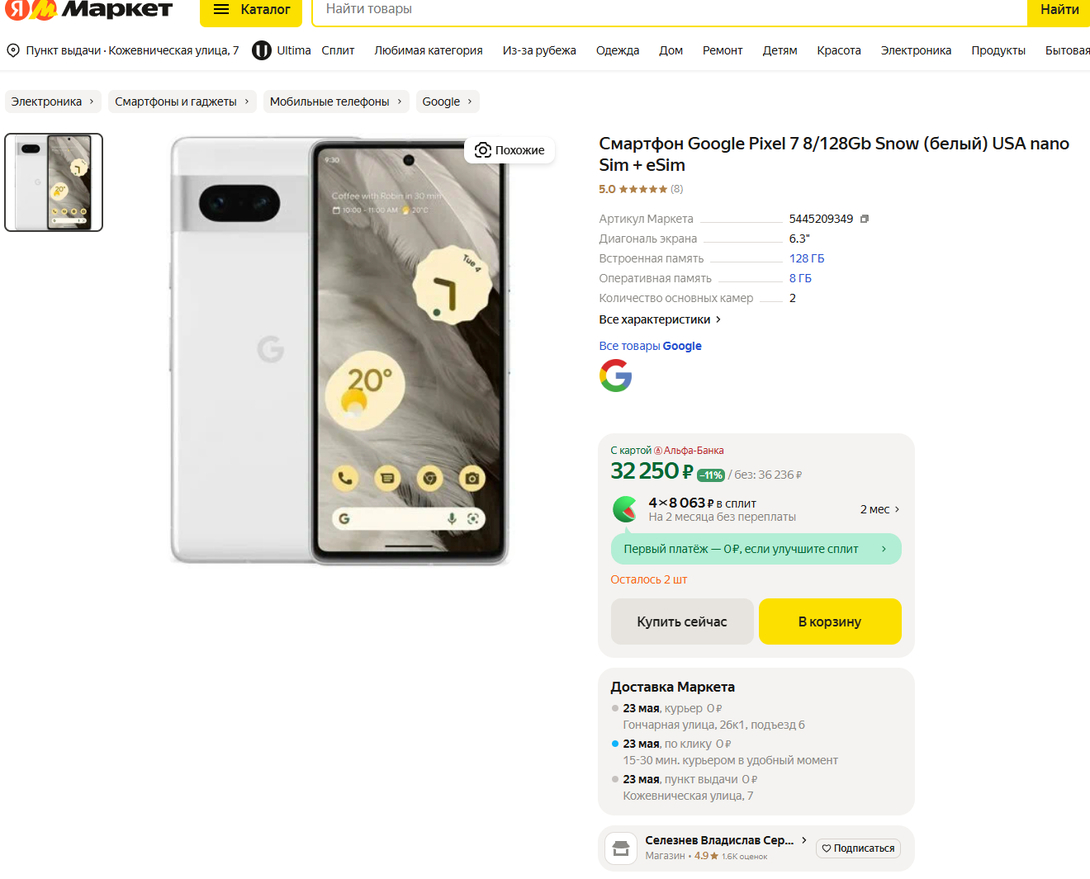
Task: Expand the first payment split offer banner
Action: coord(755,549)
